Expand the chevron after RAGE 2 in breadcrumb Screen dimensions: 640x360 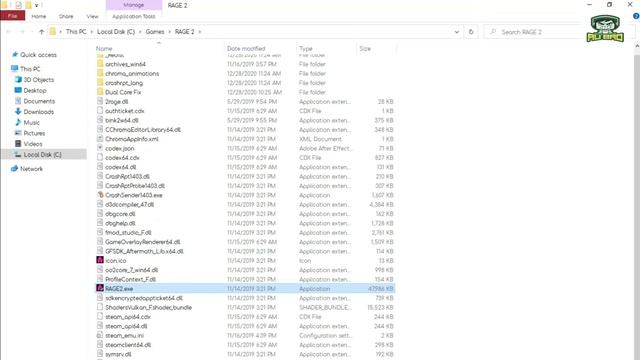coord(200,32)
